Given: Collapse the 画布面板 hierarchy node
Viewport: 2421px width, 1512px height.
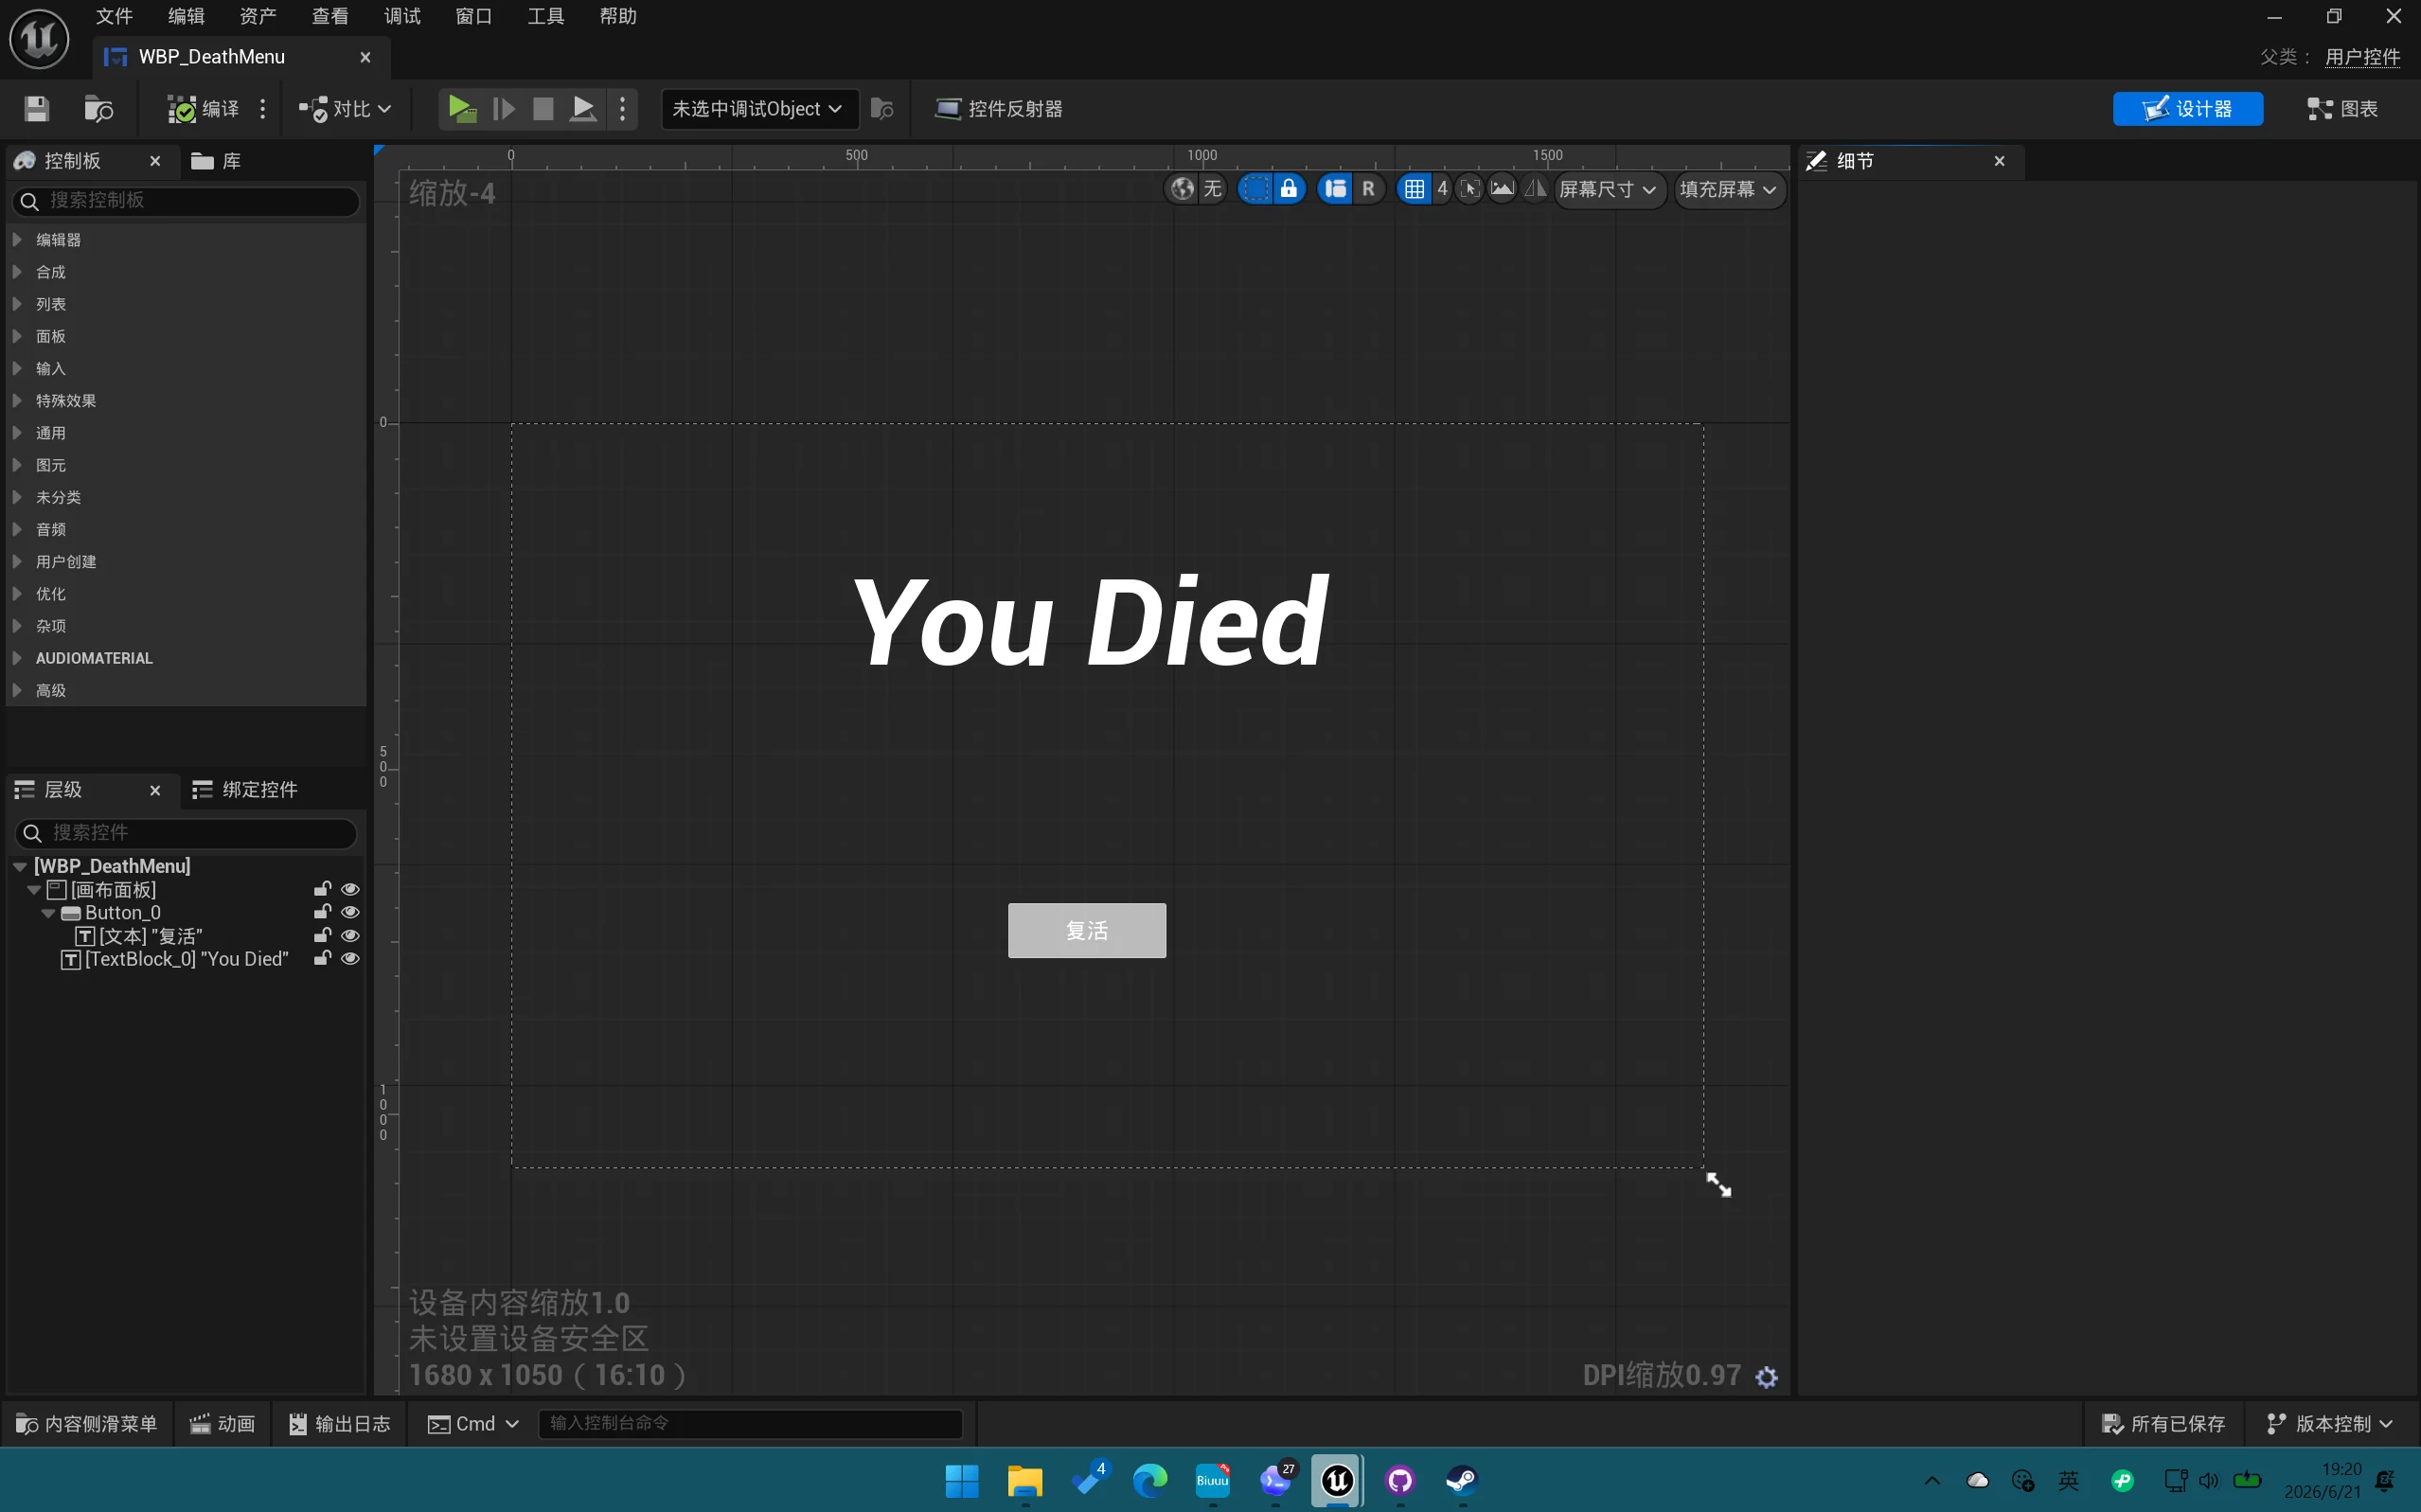Looking at the screenshot, I should [34, 890].
